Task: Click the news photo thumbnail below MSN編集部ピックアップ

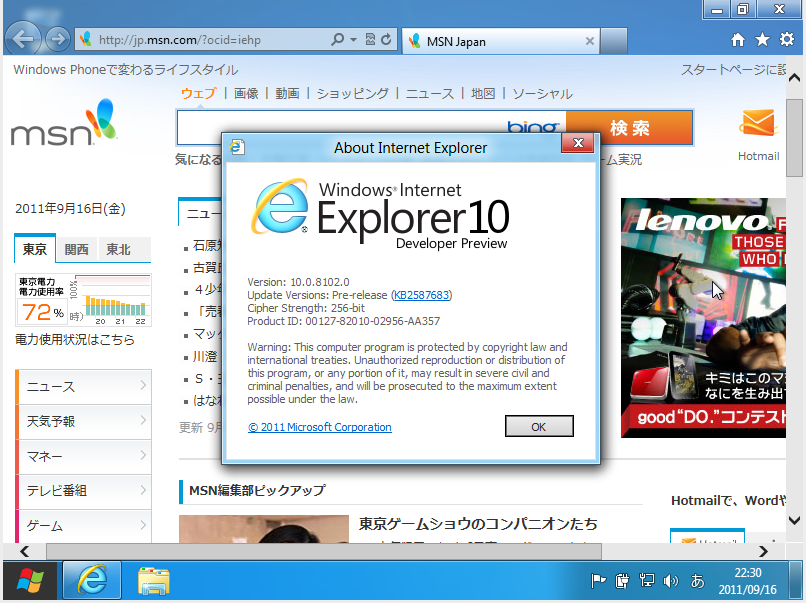Action: (264, 529)
